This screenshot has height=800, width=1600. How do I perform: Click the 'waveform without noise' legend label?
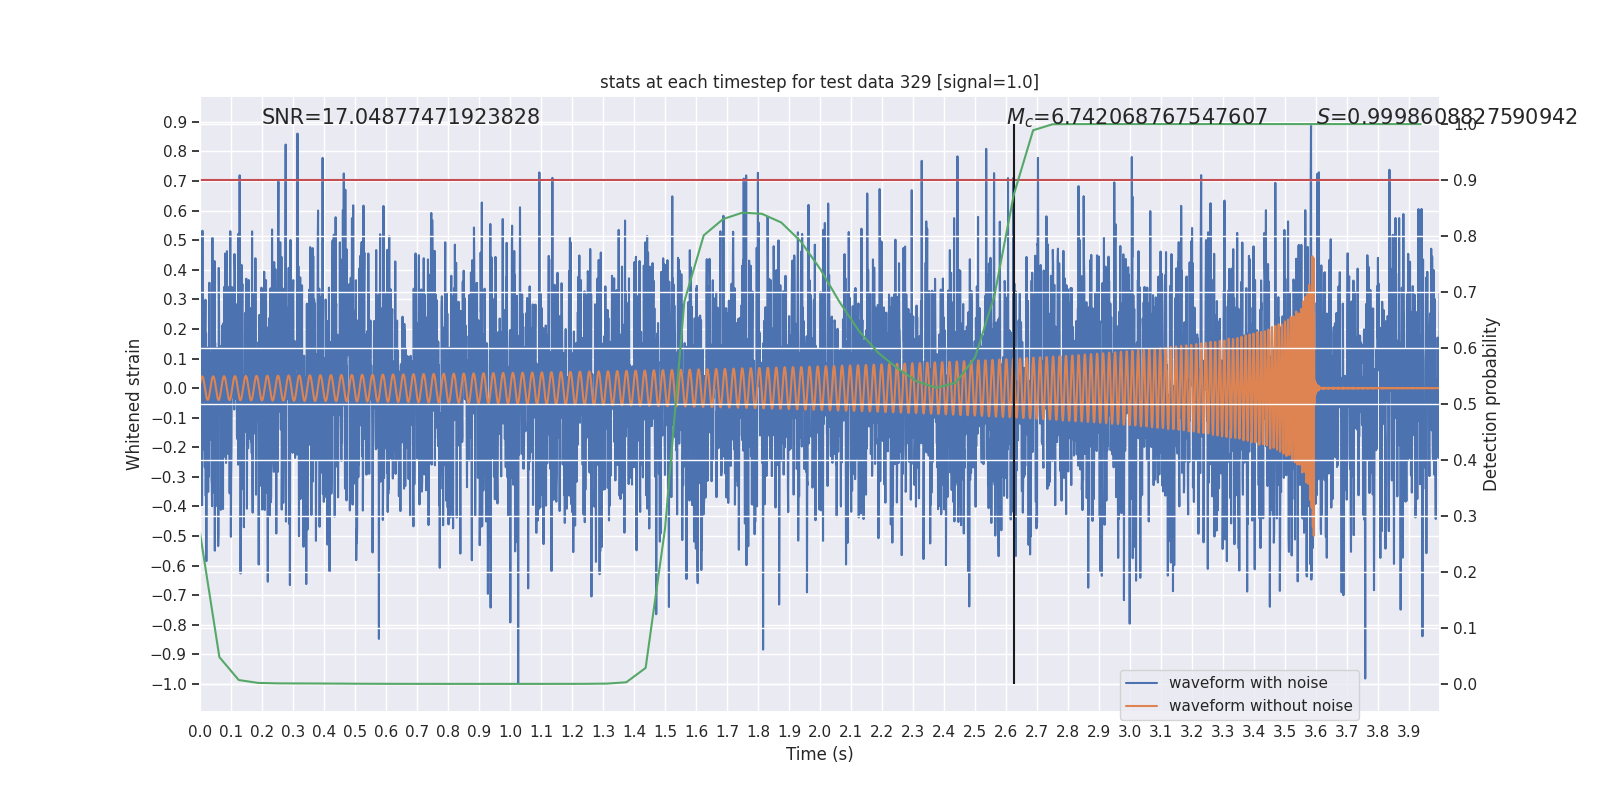1260,706
